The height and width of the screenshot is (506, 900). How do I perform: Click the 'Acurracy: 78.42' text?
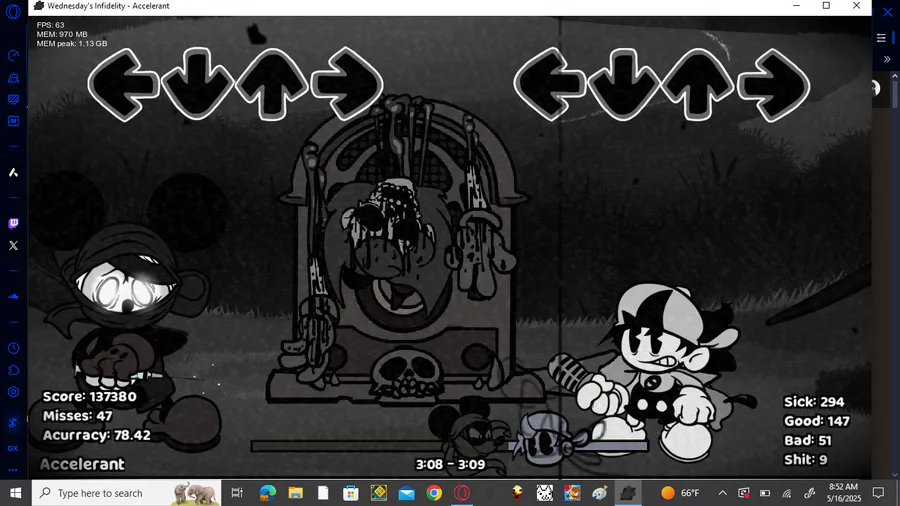coord(96,435)
